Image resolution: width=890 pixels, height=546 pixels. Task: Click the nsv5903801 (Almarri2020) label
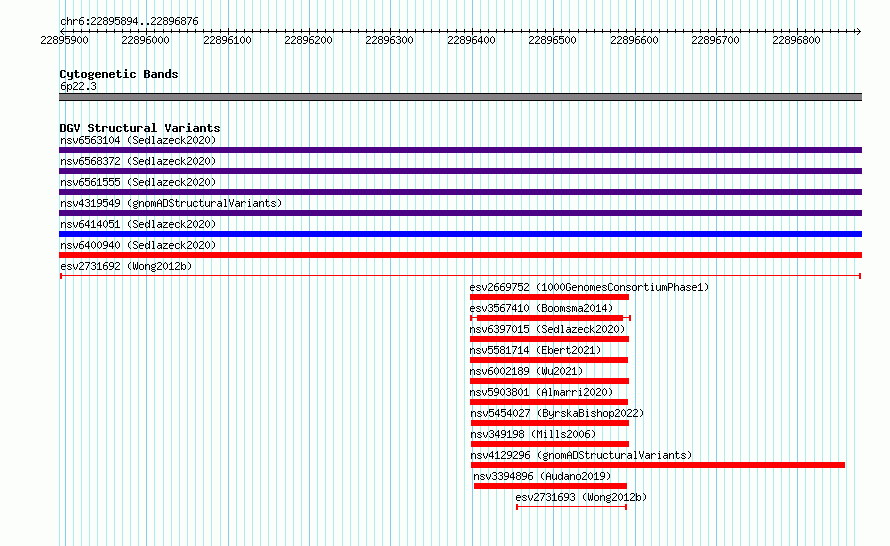coord(541,392)
